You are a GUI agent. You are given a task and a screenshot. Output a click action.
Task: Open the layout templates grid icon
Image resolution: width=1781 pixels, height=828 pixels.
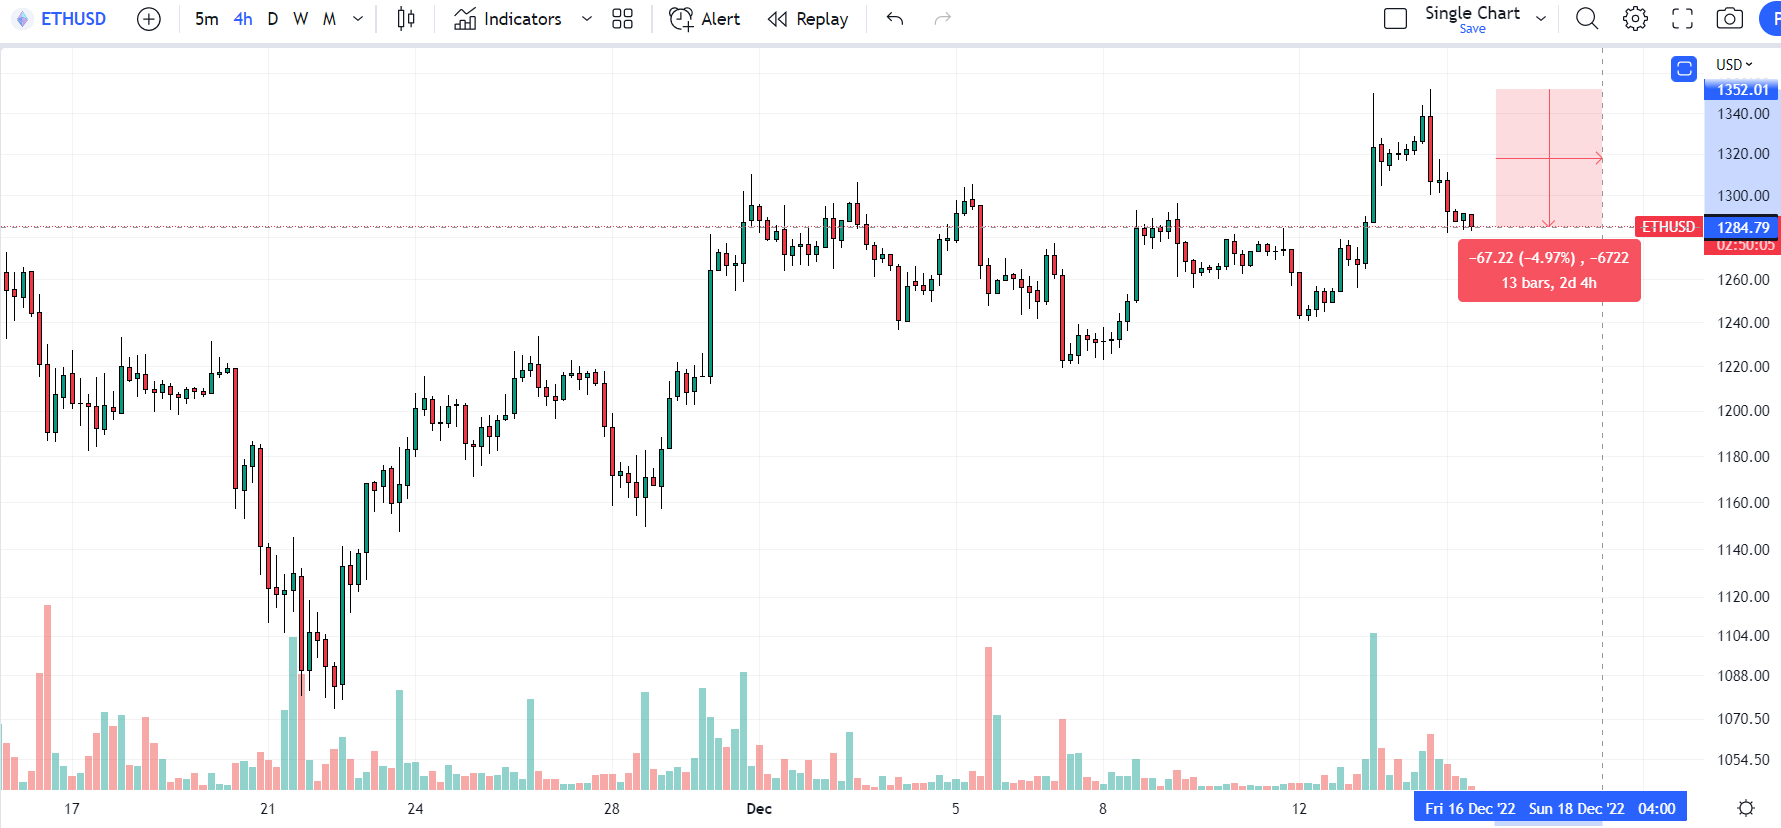622,19
